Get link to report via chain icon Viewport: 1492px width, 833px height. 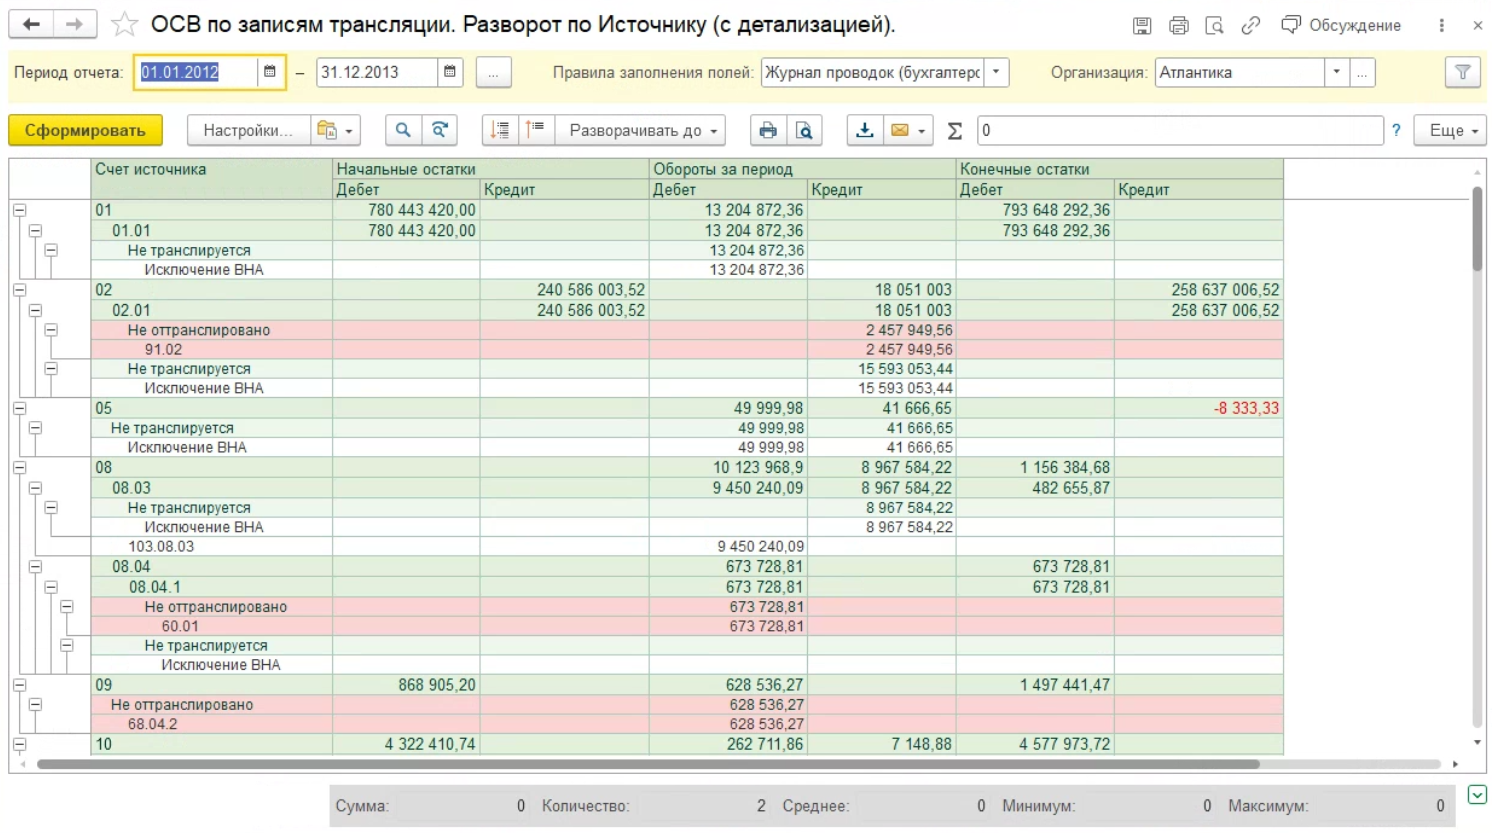tap(1250, 25)
